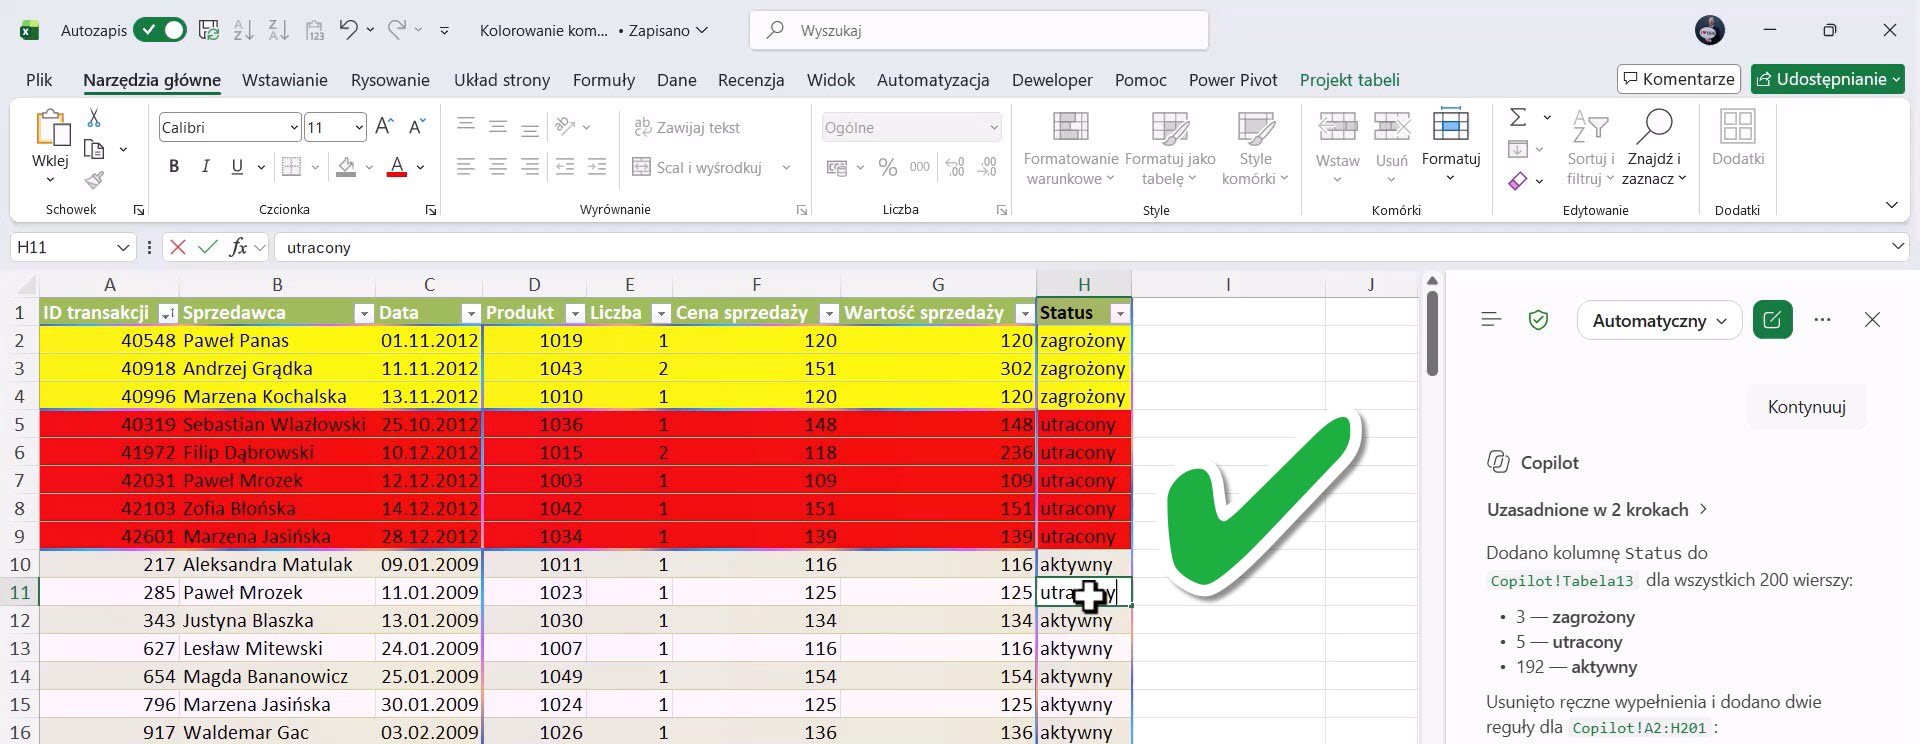Image resolution: width=1920 pixels, height=744 pixels.
Task: Increase font size with larger A icon
Action: click(384, 127)
